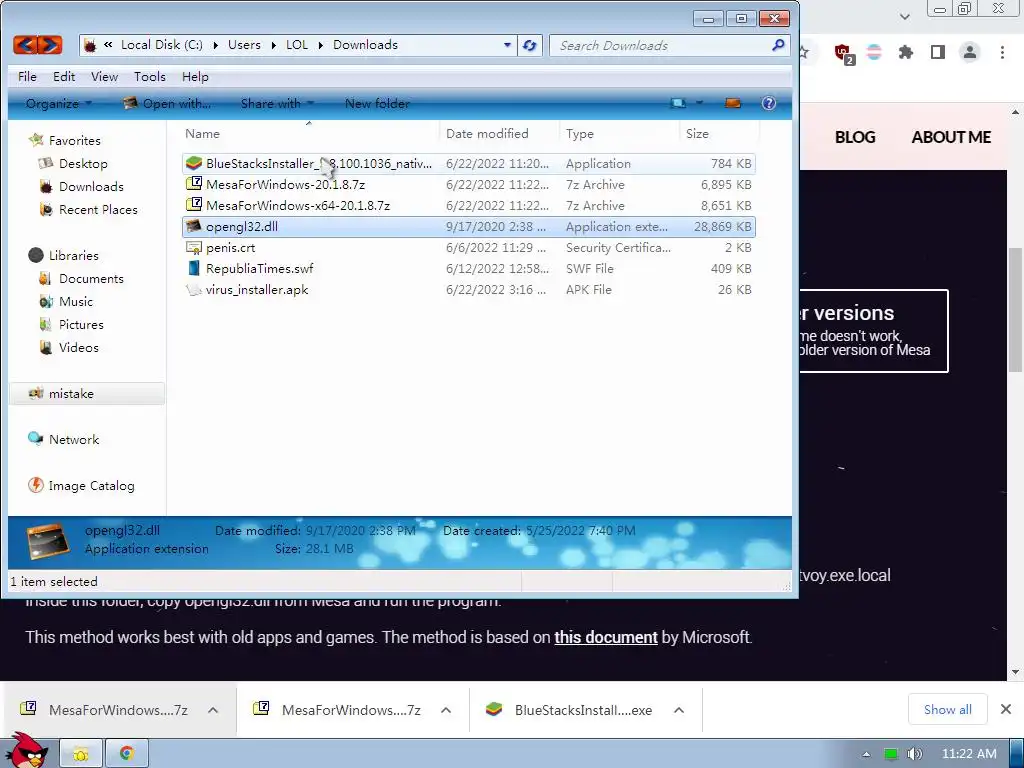Click the Angry Birds start button
This screenshot has height=768, width=1024.
pyautogui.click(x=26, y=751)
